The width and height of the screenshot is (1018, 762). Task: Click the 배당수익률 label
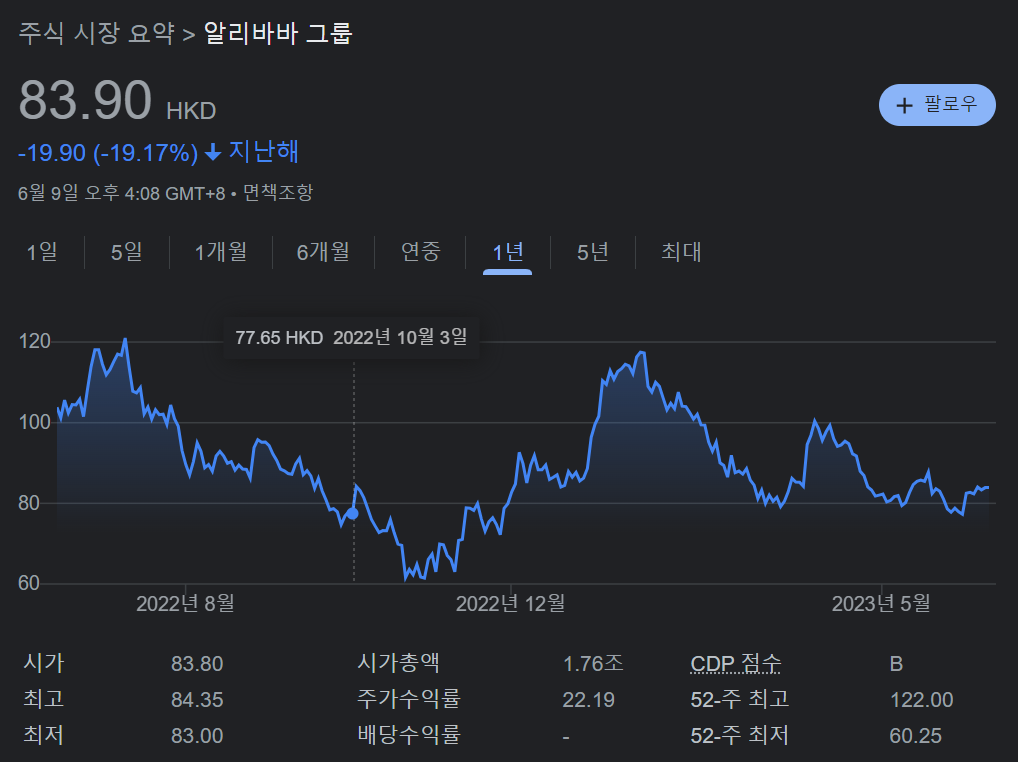click(409, 735)
